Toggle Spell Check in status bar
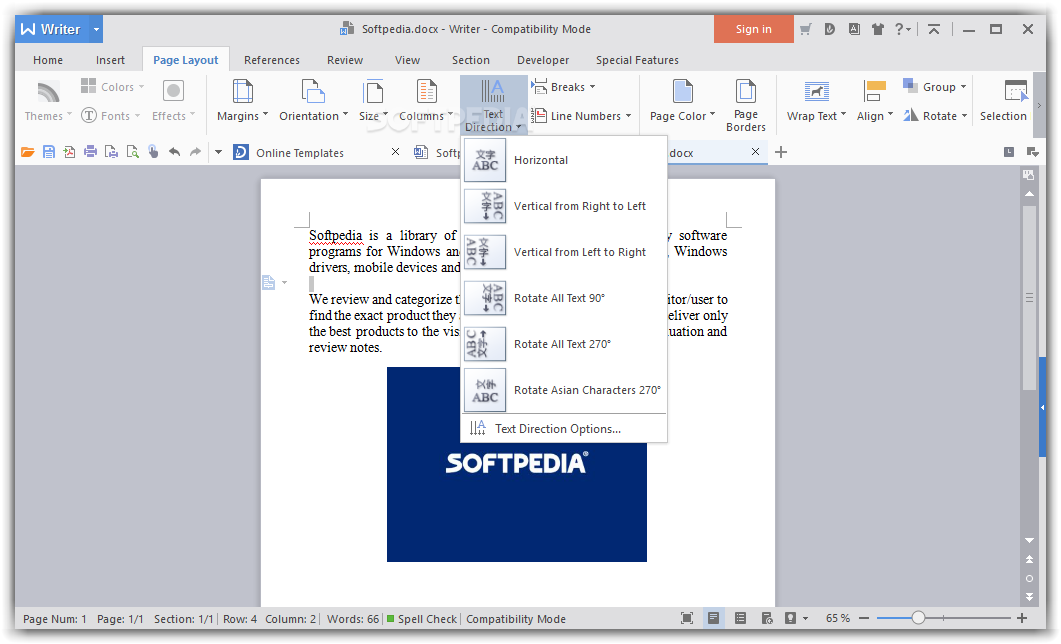Screen dimensions: 1061x644 tap(422, 619)
